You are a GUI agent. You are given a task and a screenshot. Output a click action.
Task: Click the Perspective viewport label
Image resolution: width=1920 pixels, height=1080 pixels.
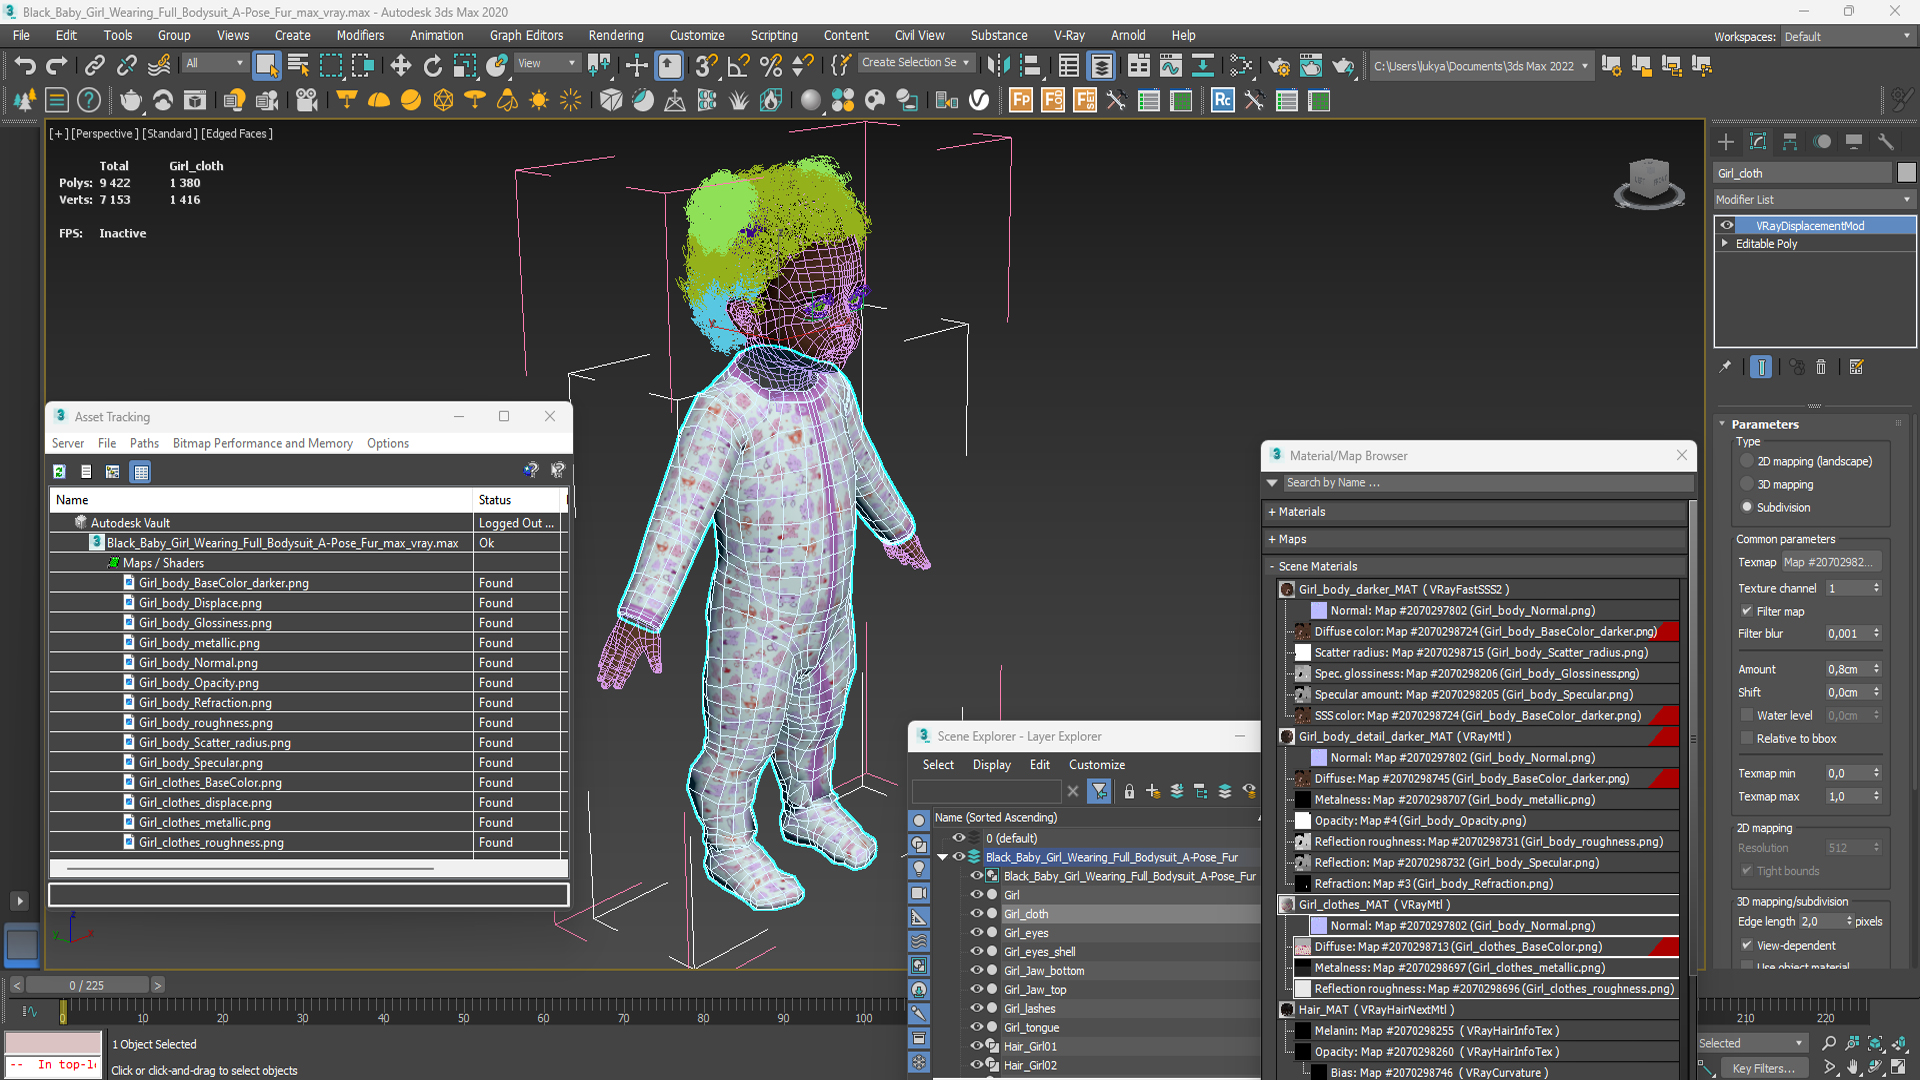(x=103, y=133)
